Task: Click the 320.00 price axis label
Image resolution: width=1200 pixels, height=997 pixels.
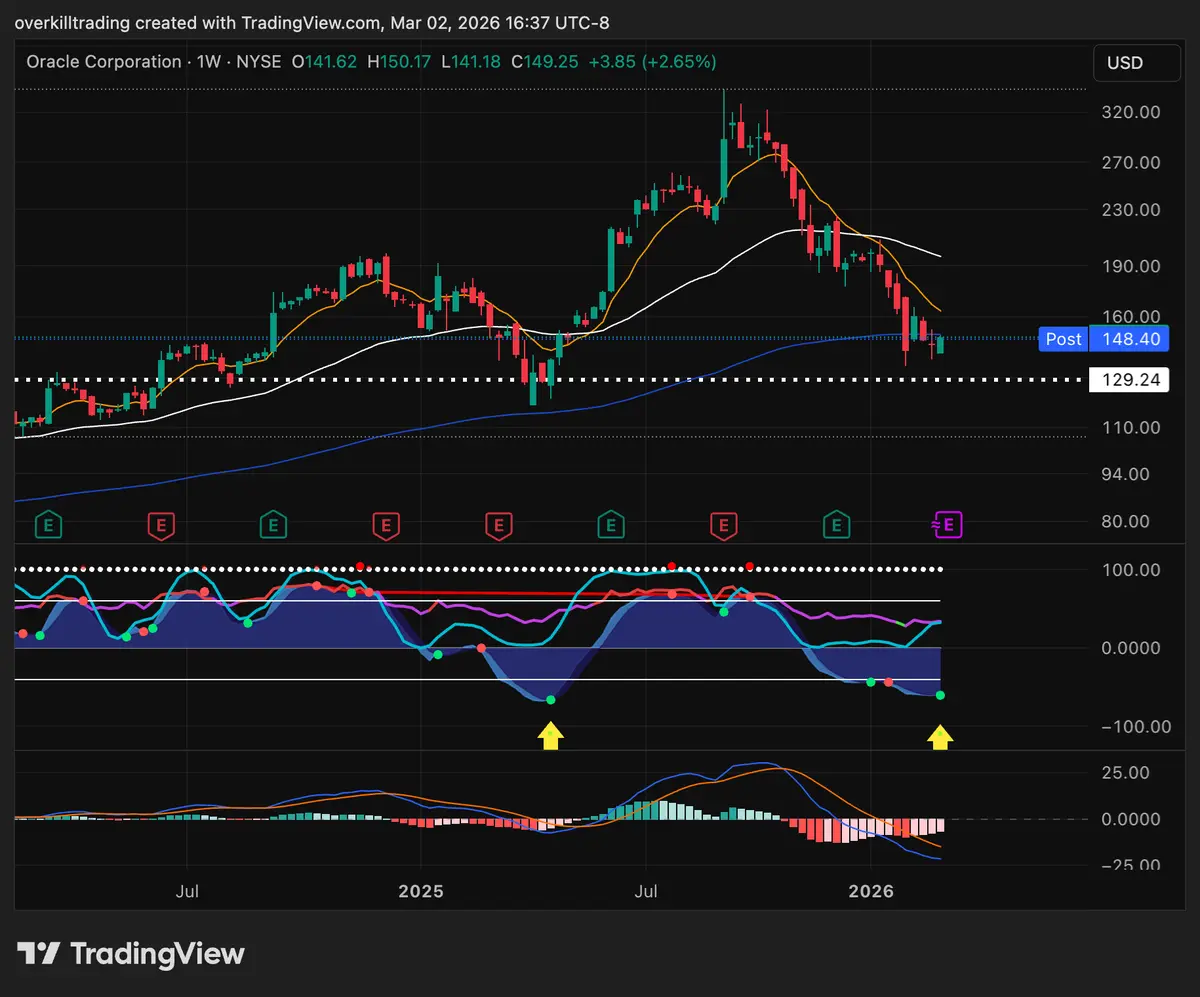Action: (x=1130, y=113)
